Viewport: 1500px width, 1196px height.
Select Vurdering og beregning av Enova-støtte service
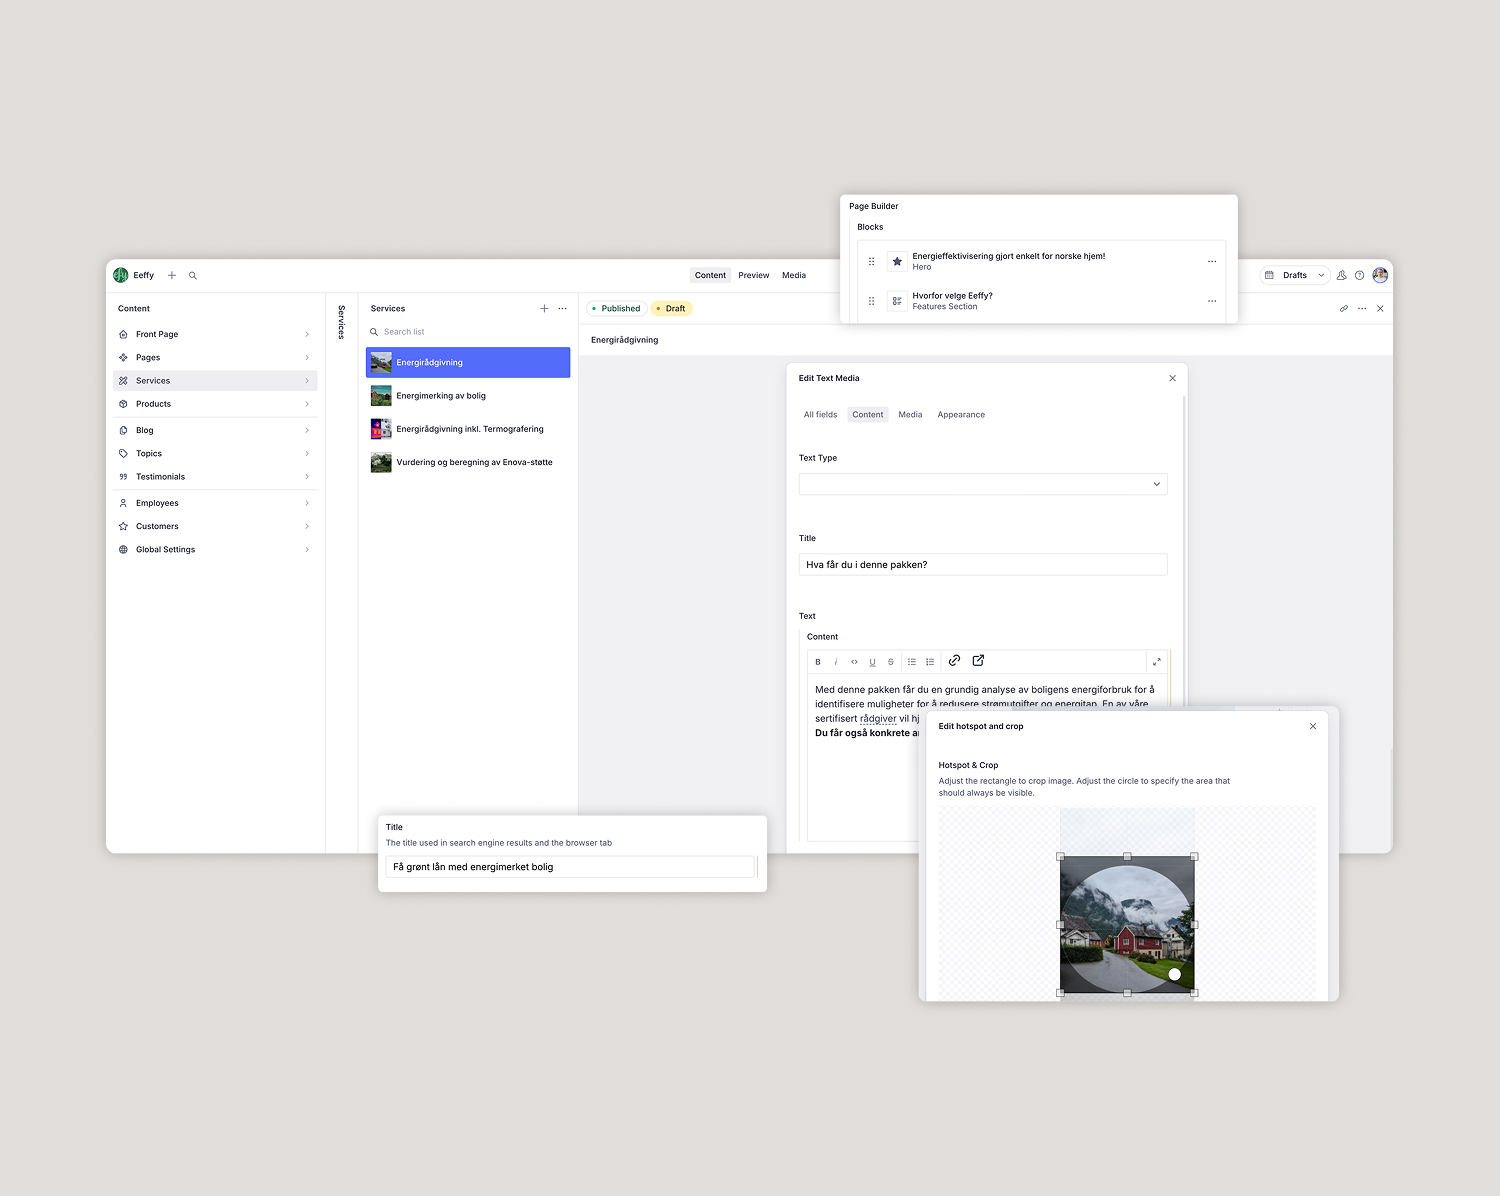(x=468, y=462)
